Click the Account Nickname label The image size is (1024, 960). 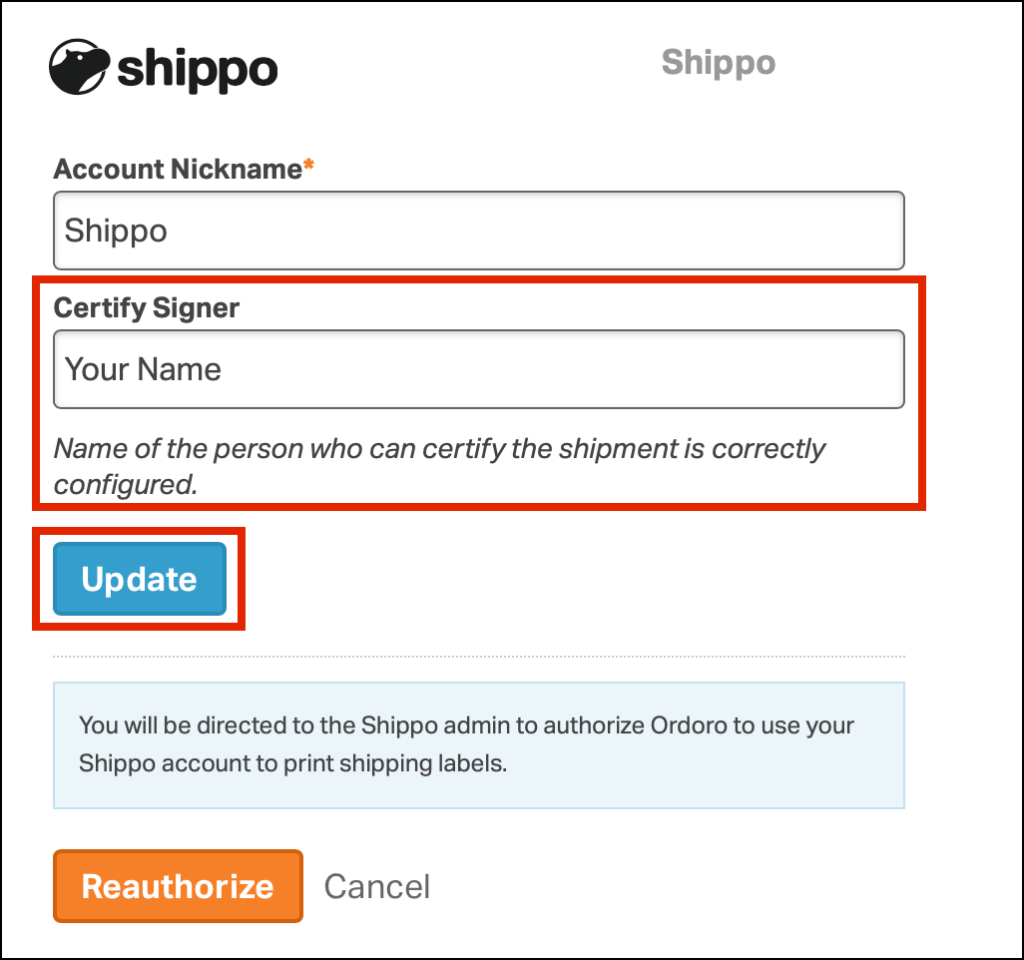178,169
